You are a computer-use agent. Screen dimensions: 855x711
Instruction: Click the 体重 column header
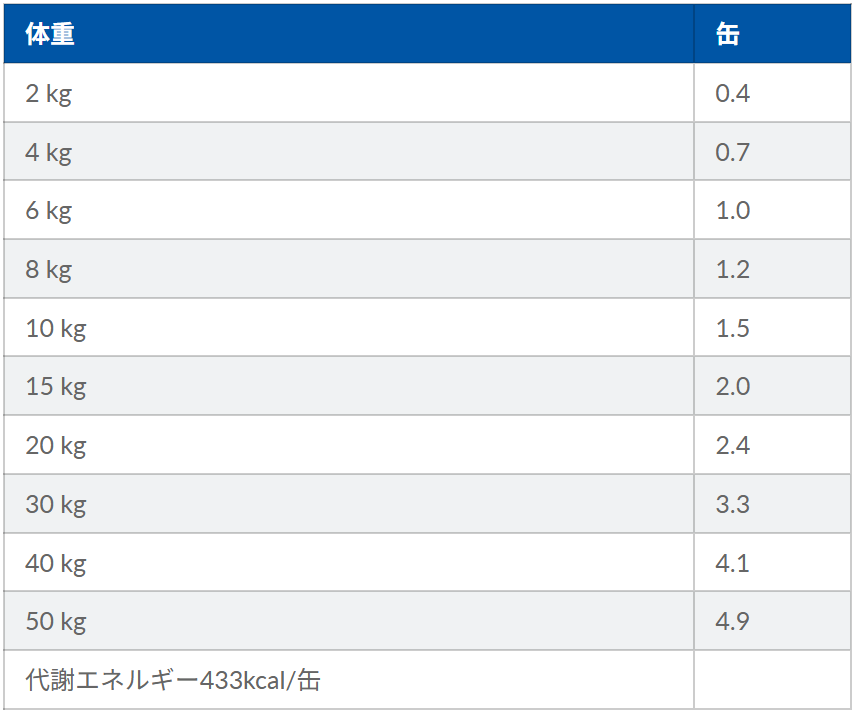point(51,34)
